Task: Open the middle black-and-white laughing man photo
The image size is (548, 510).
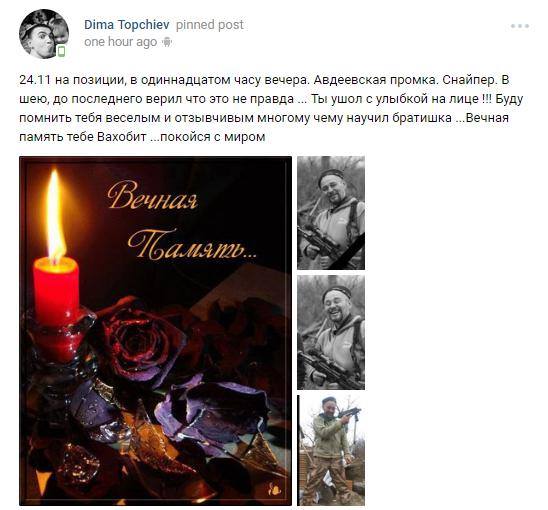Action: (331, 332)
